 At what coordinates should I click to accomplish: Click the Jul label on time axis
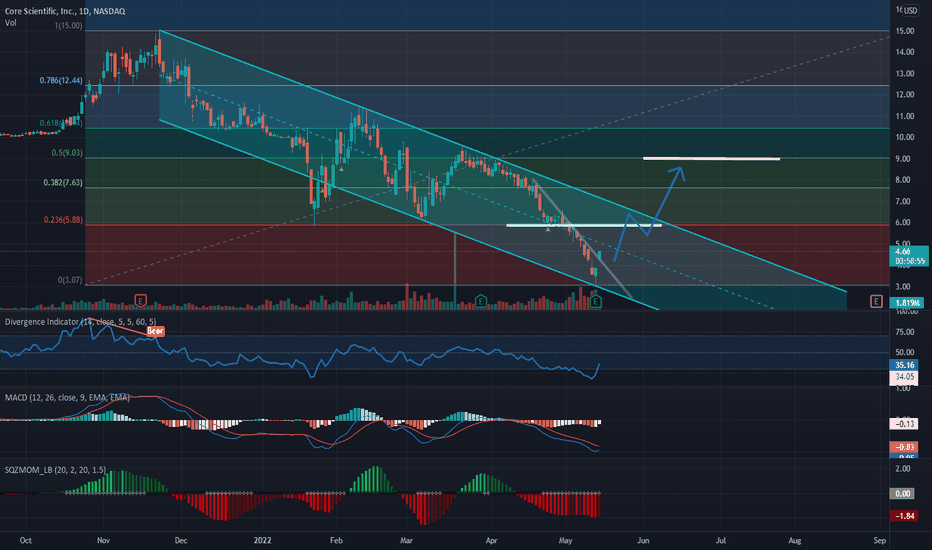coord(720,540)
